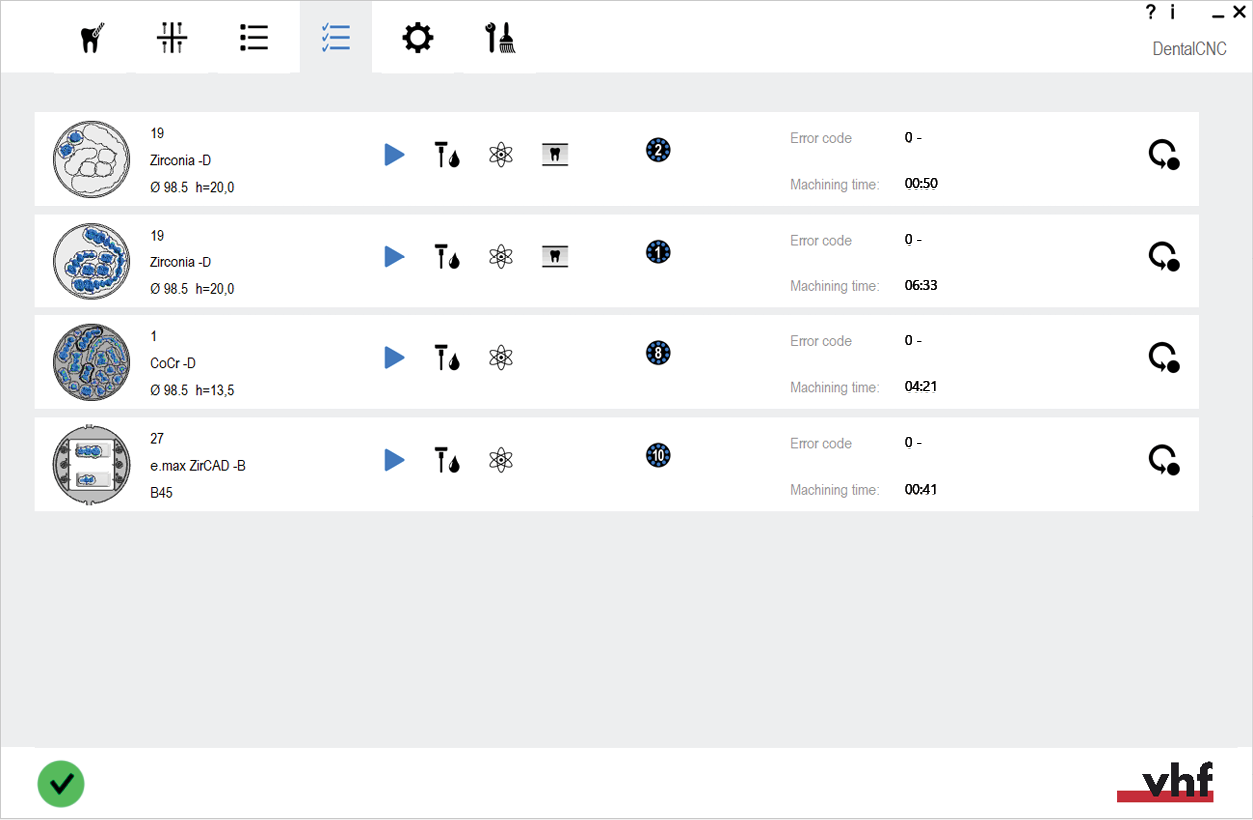Click the 'CoCr -D' material name
This screenshot has width=1253, height=820.
point(173,363)
